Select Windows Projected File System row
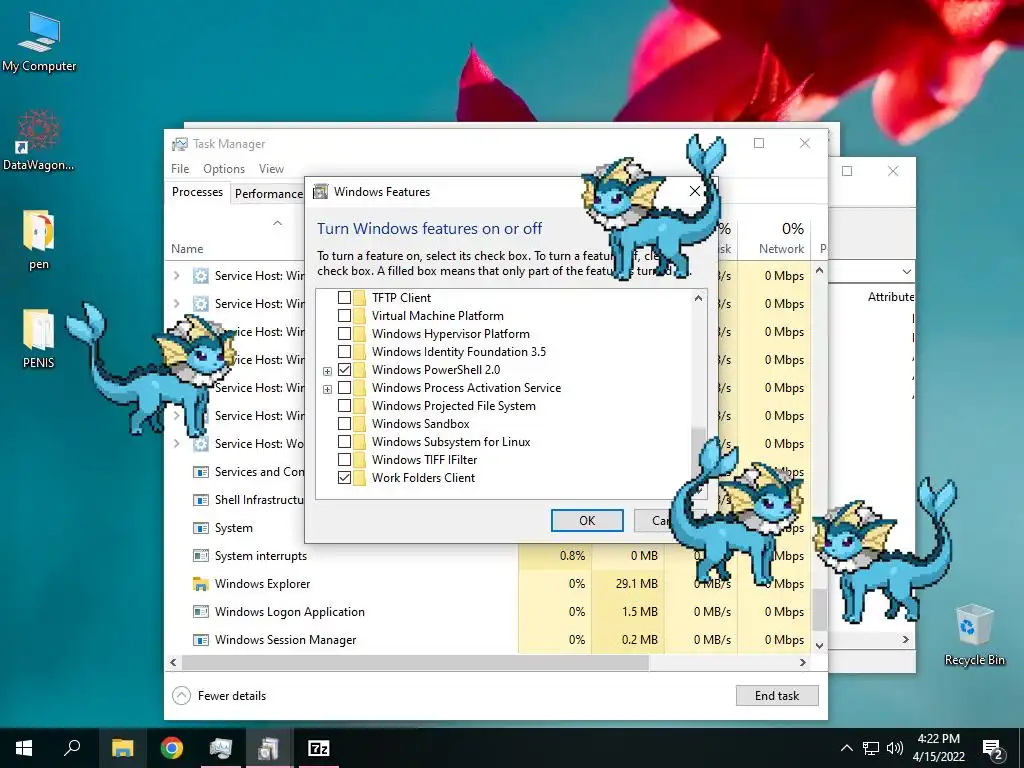1024x768 pixels. tap(454, 406)
